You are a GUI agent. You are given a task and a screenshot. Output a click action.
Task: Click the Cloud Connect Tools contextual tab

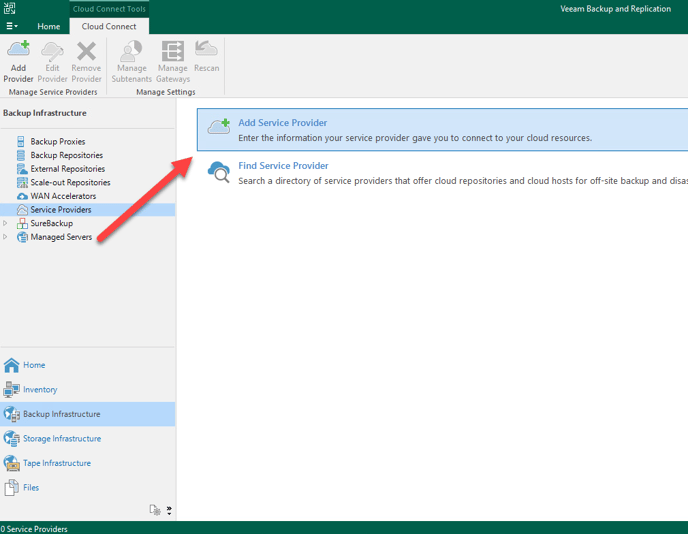[x=109, y=9]
